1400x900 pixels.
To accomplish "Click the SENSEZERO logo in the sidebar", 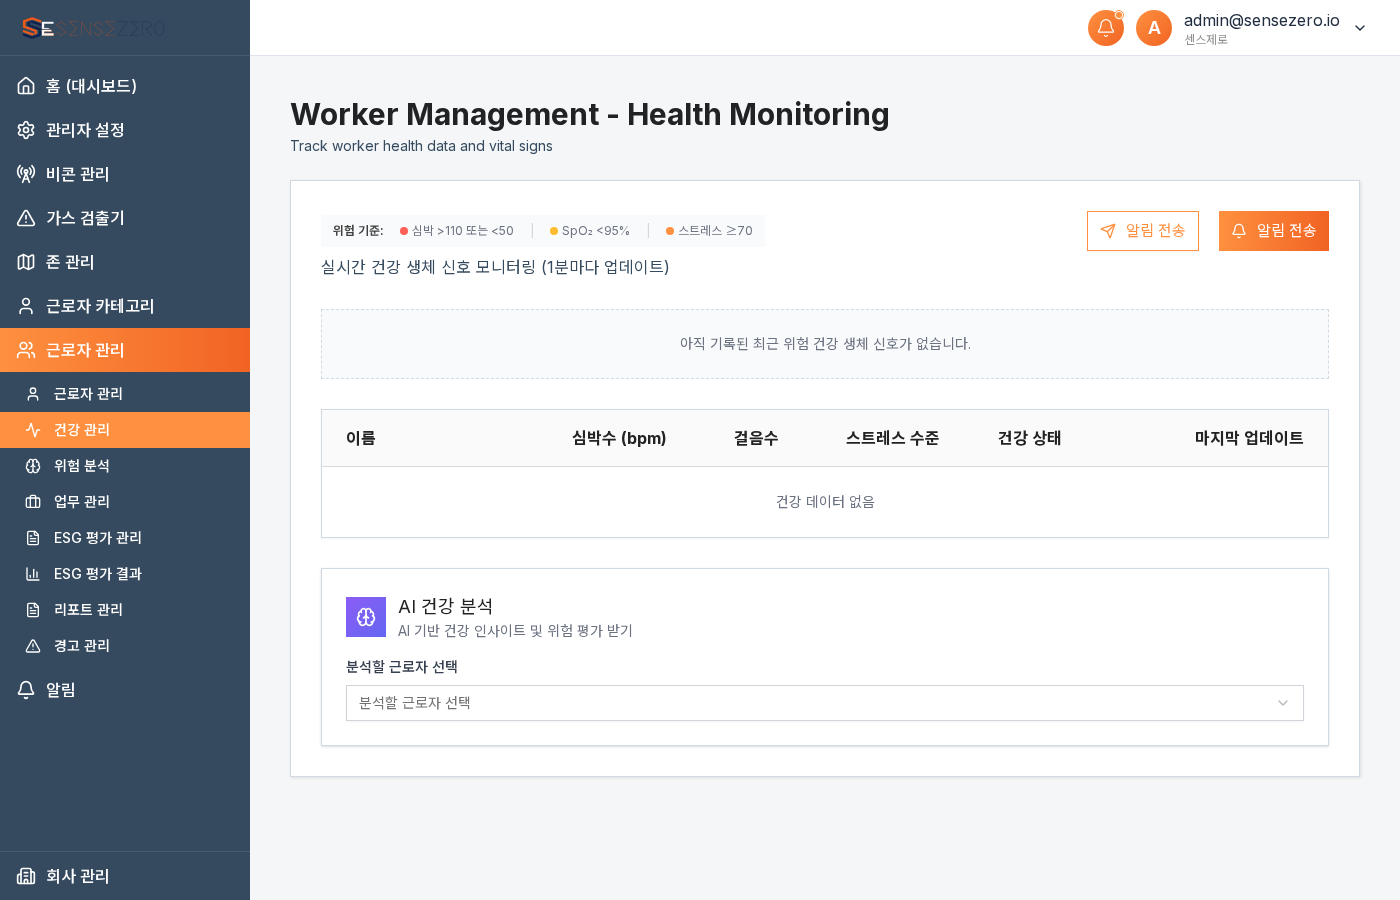I will click(95, 27).
